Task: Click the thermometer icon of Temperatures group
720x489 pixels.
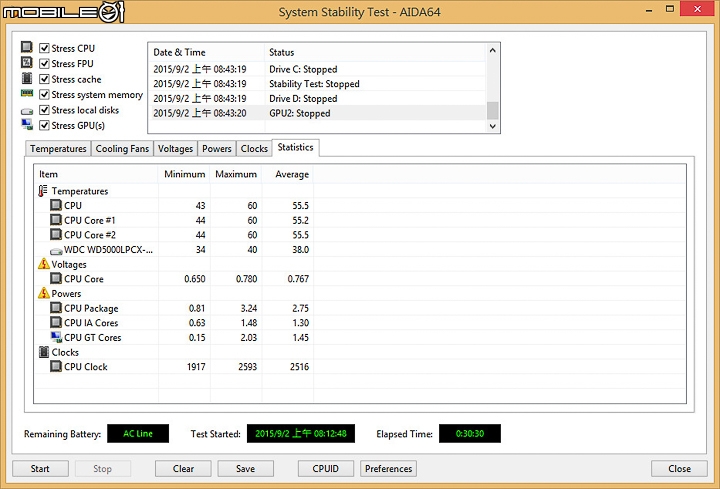Action: click(43, 191)
